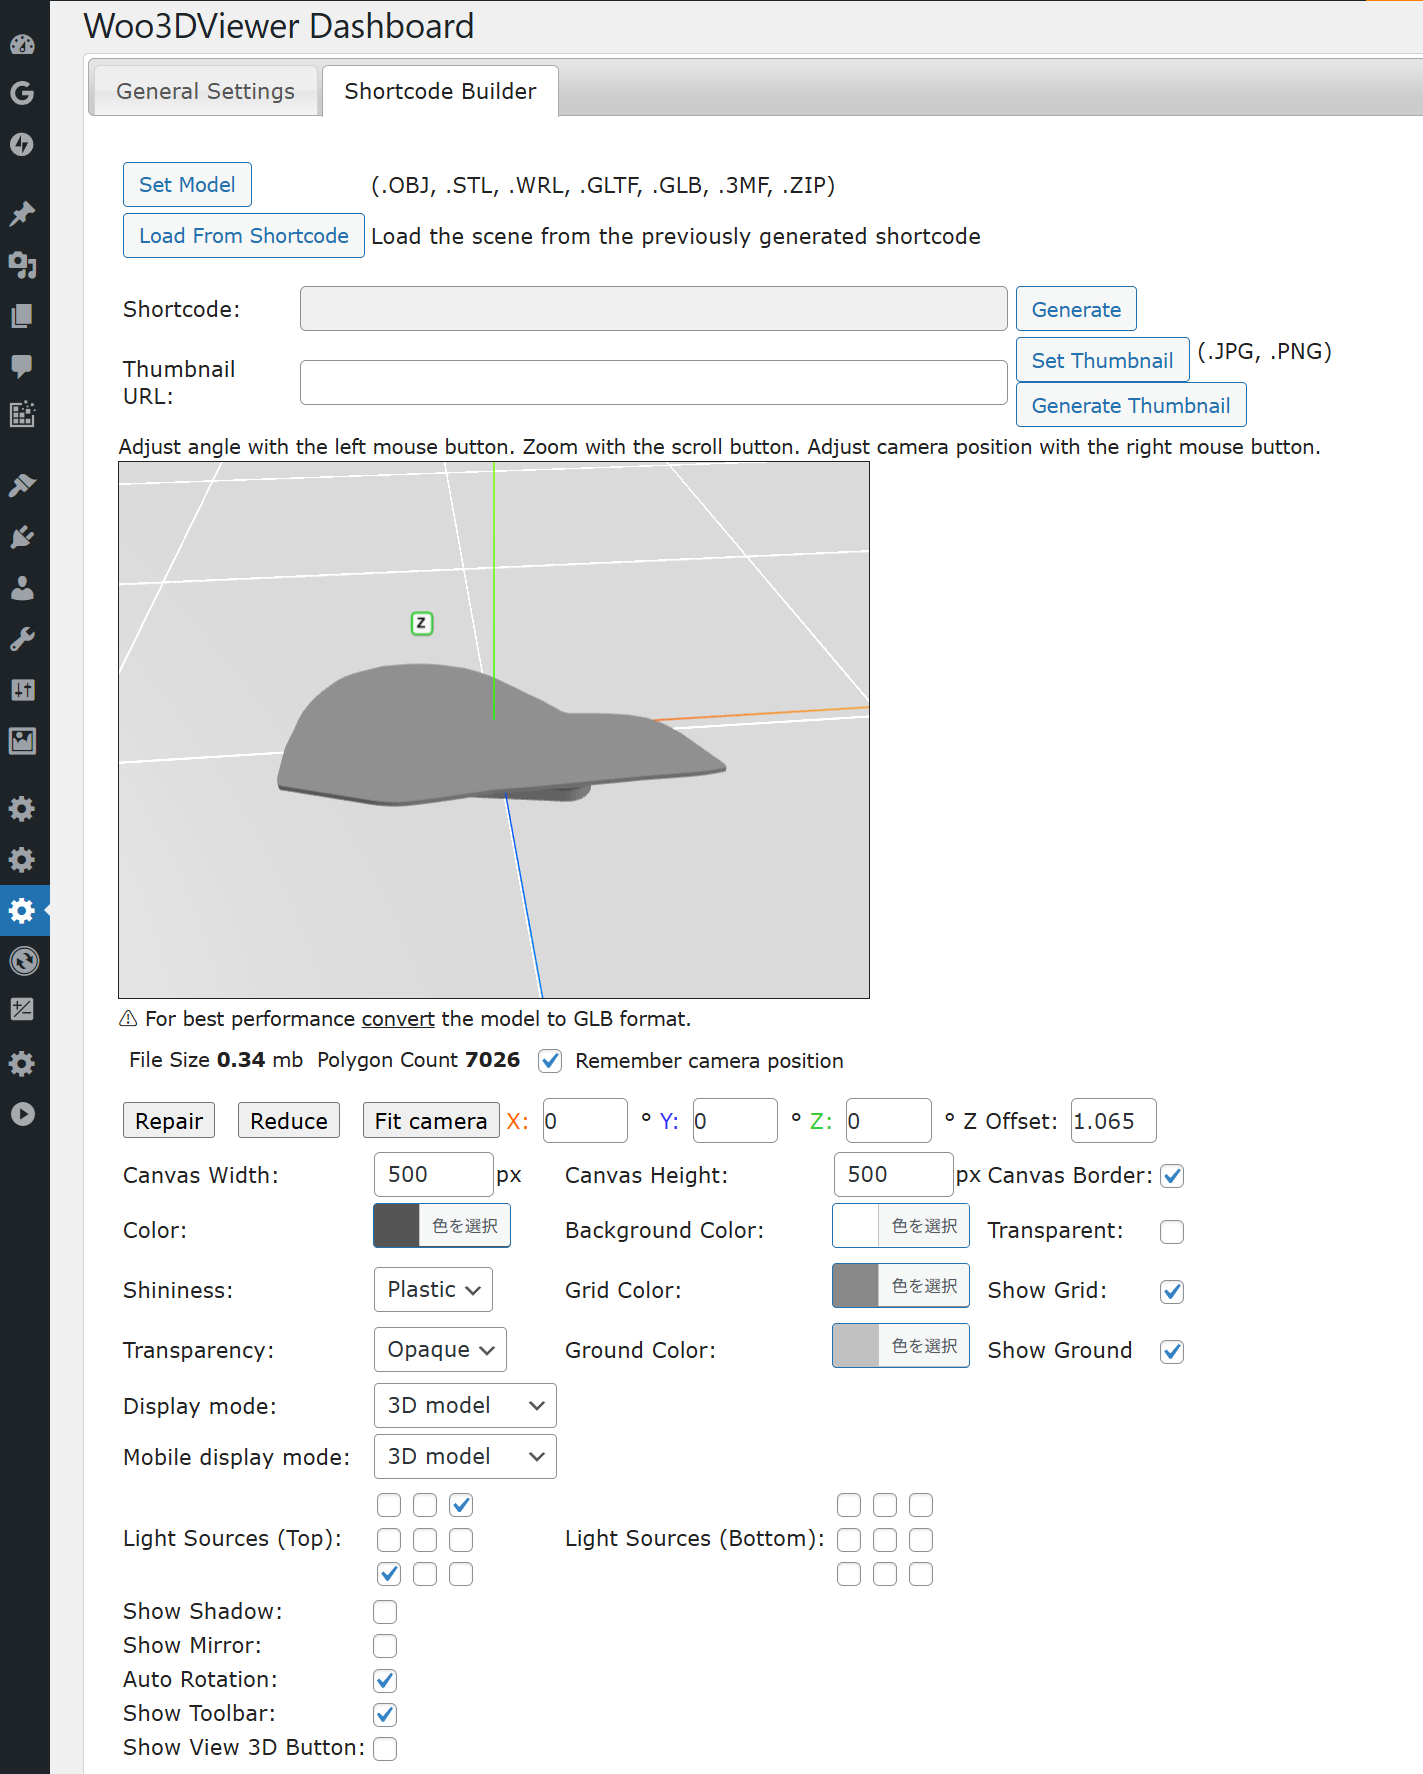Open Posts via the pushpin icon

22,213
